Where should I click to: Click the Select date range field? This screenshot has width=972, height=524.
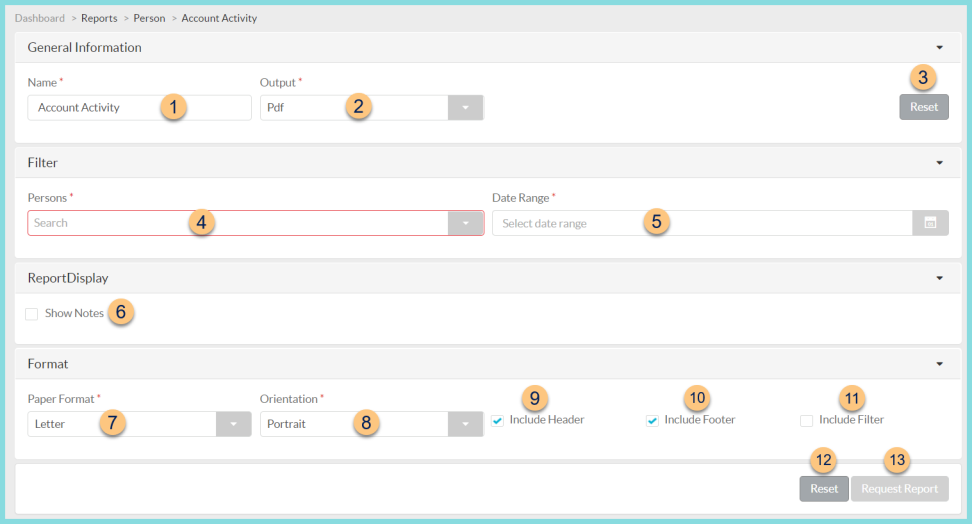click(x=702, y=223)
